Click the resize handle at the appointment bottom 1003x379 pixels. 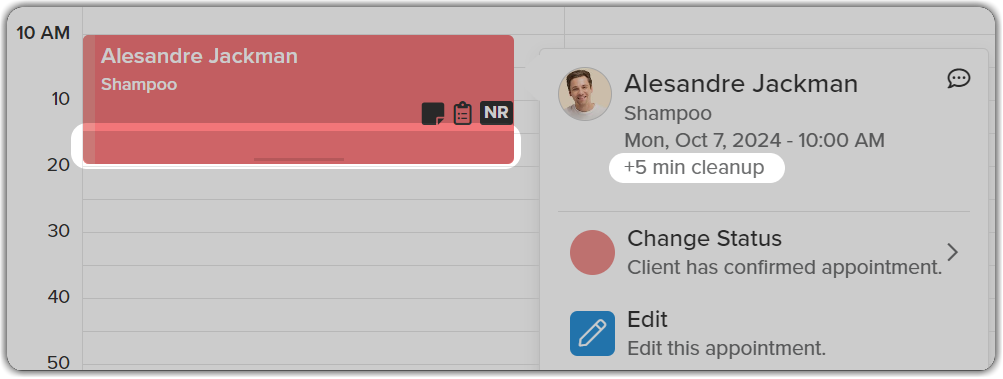click(x=299, y=159)
